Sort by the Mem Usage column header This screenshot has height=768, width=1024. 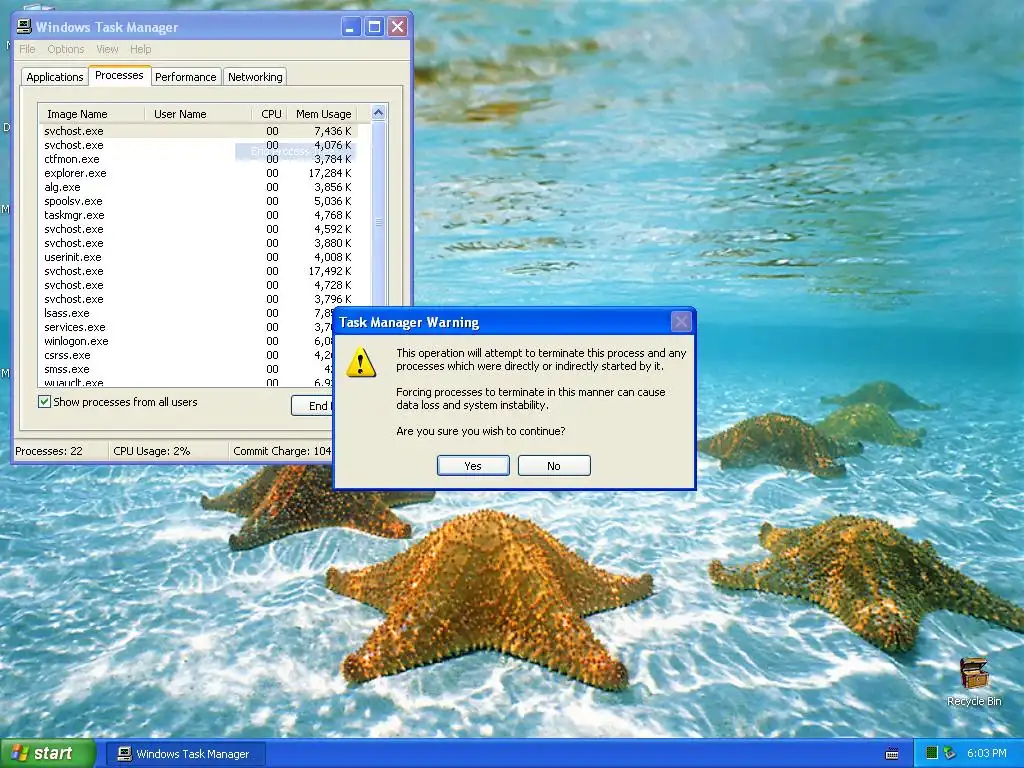pos(323,114)
